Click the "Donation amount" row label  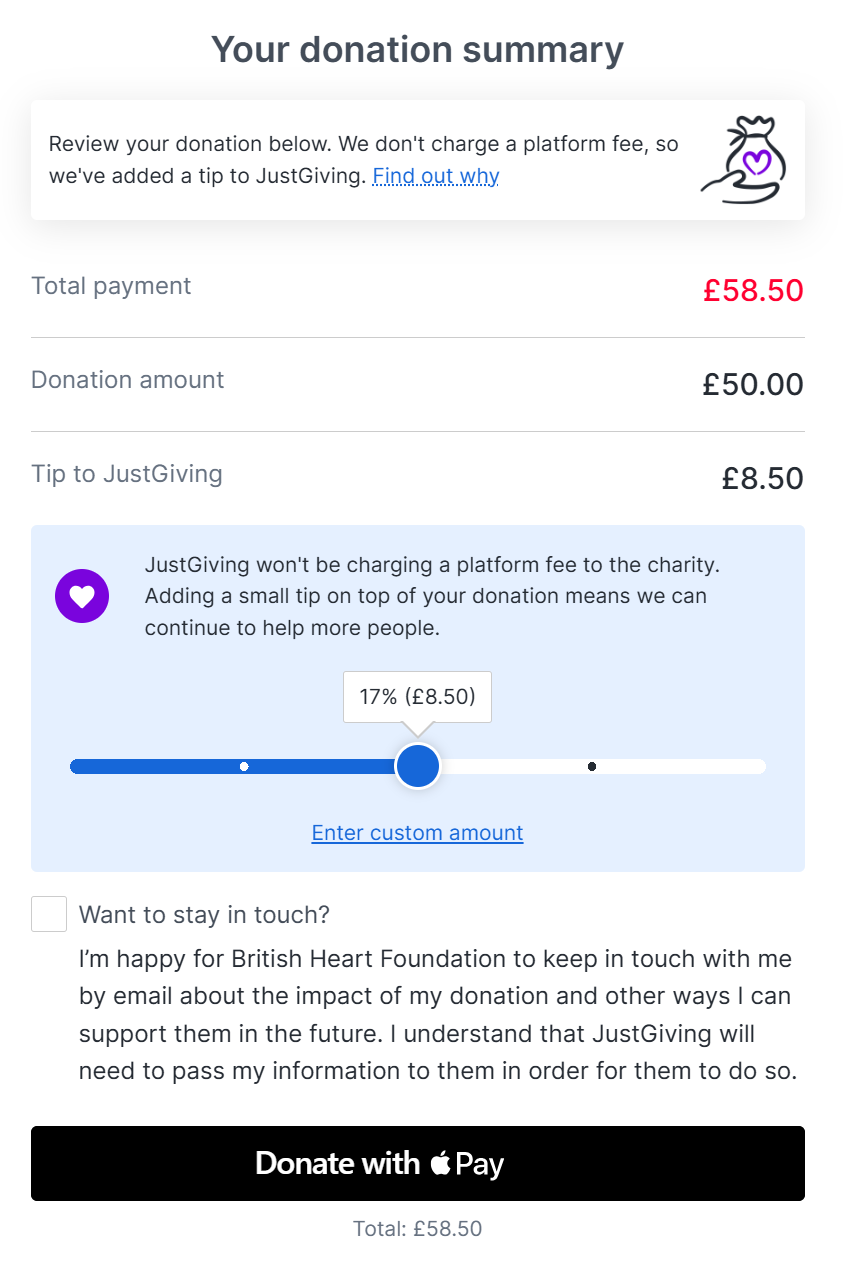(x=128, y=380)
